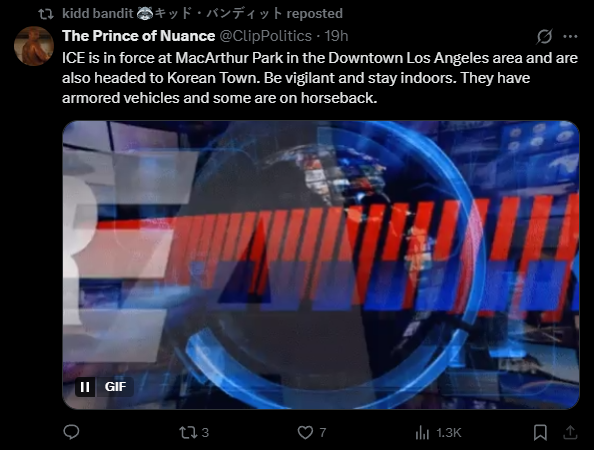Click the repost count number 3
The height and width of the screenshot is (450, 594).
click(205, 433)
